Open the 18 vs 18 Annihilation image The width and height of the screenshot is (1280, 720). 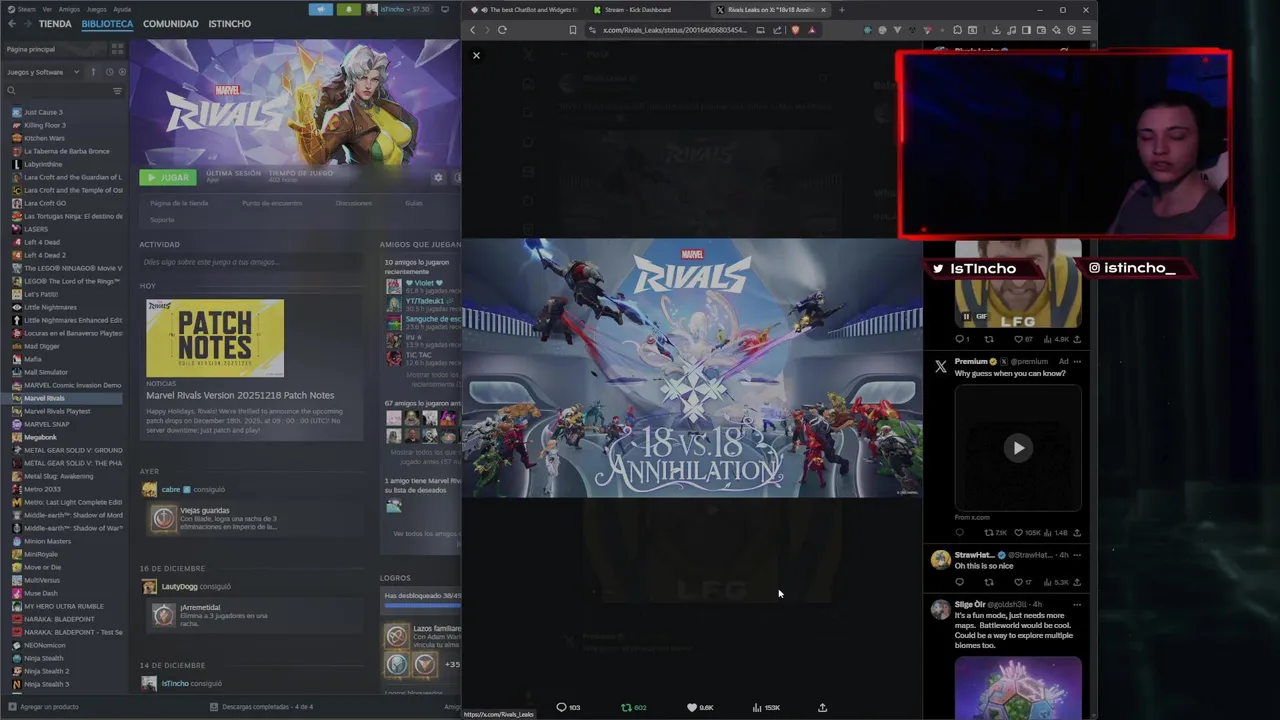(691, 367)
